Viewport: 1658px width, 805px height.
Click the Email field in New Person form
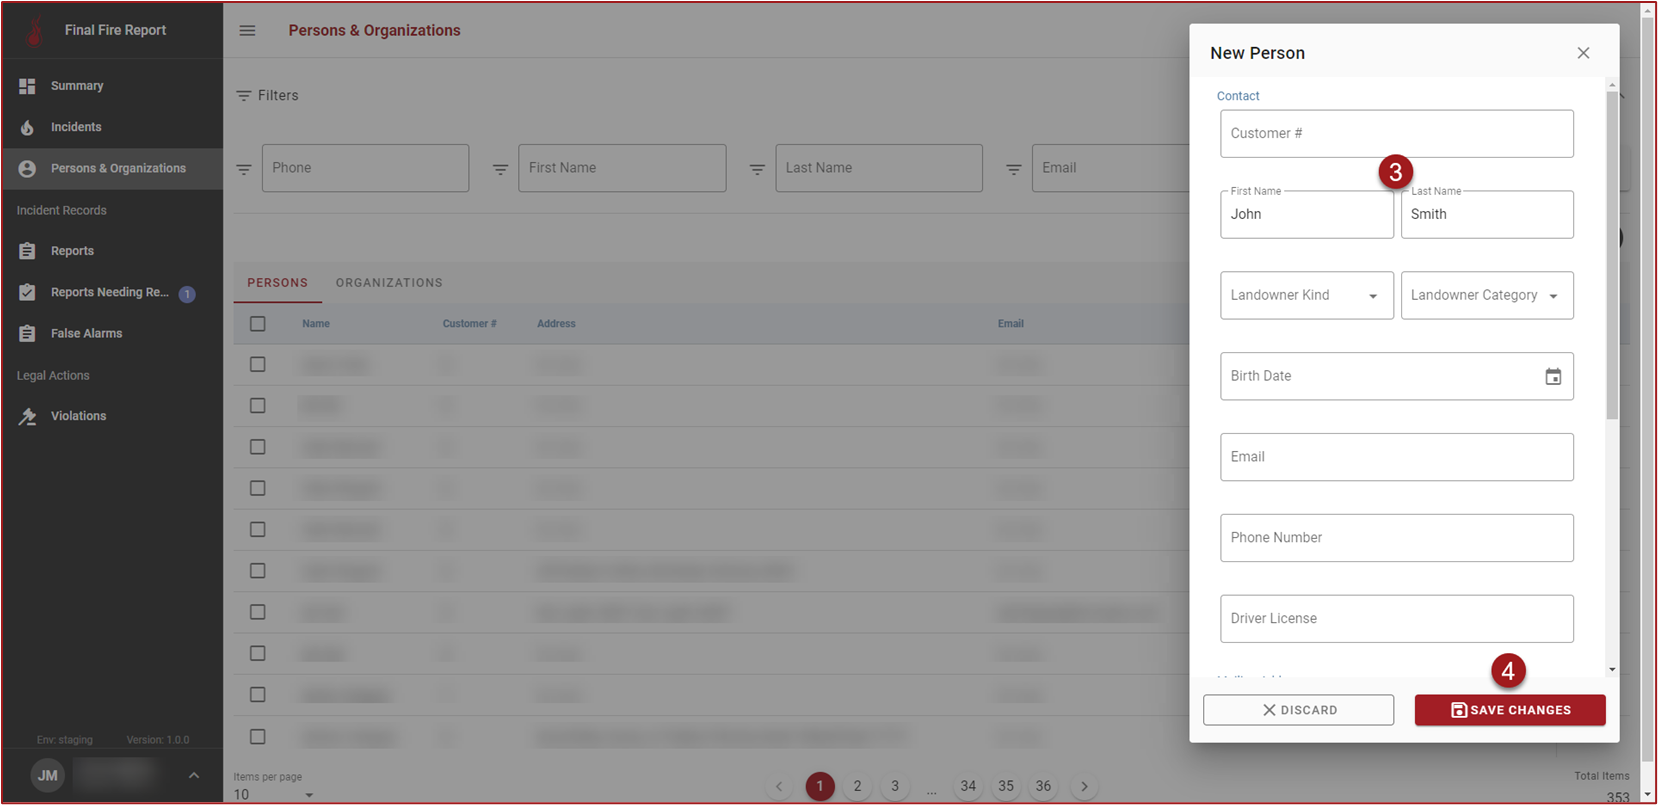pyautogui.click(x=1396, y=457)
